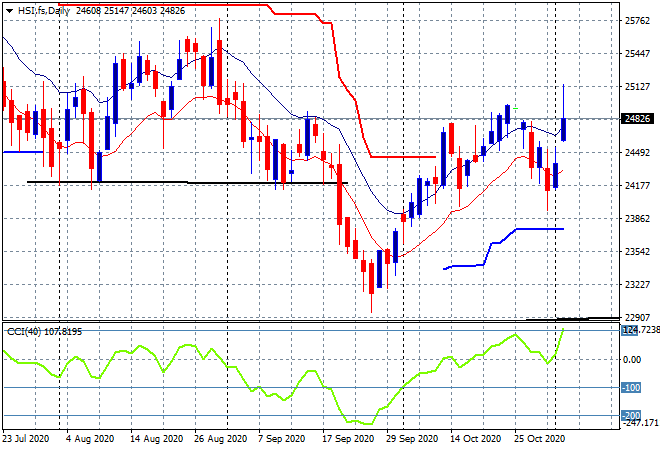Click the CCI upper level value 124.7238
The width and height of the screenshot is (660, 450).
tap(640, 330)
